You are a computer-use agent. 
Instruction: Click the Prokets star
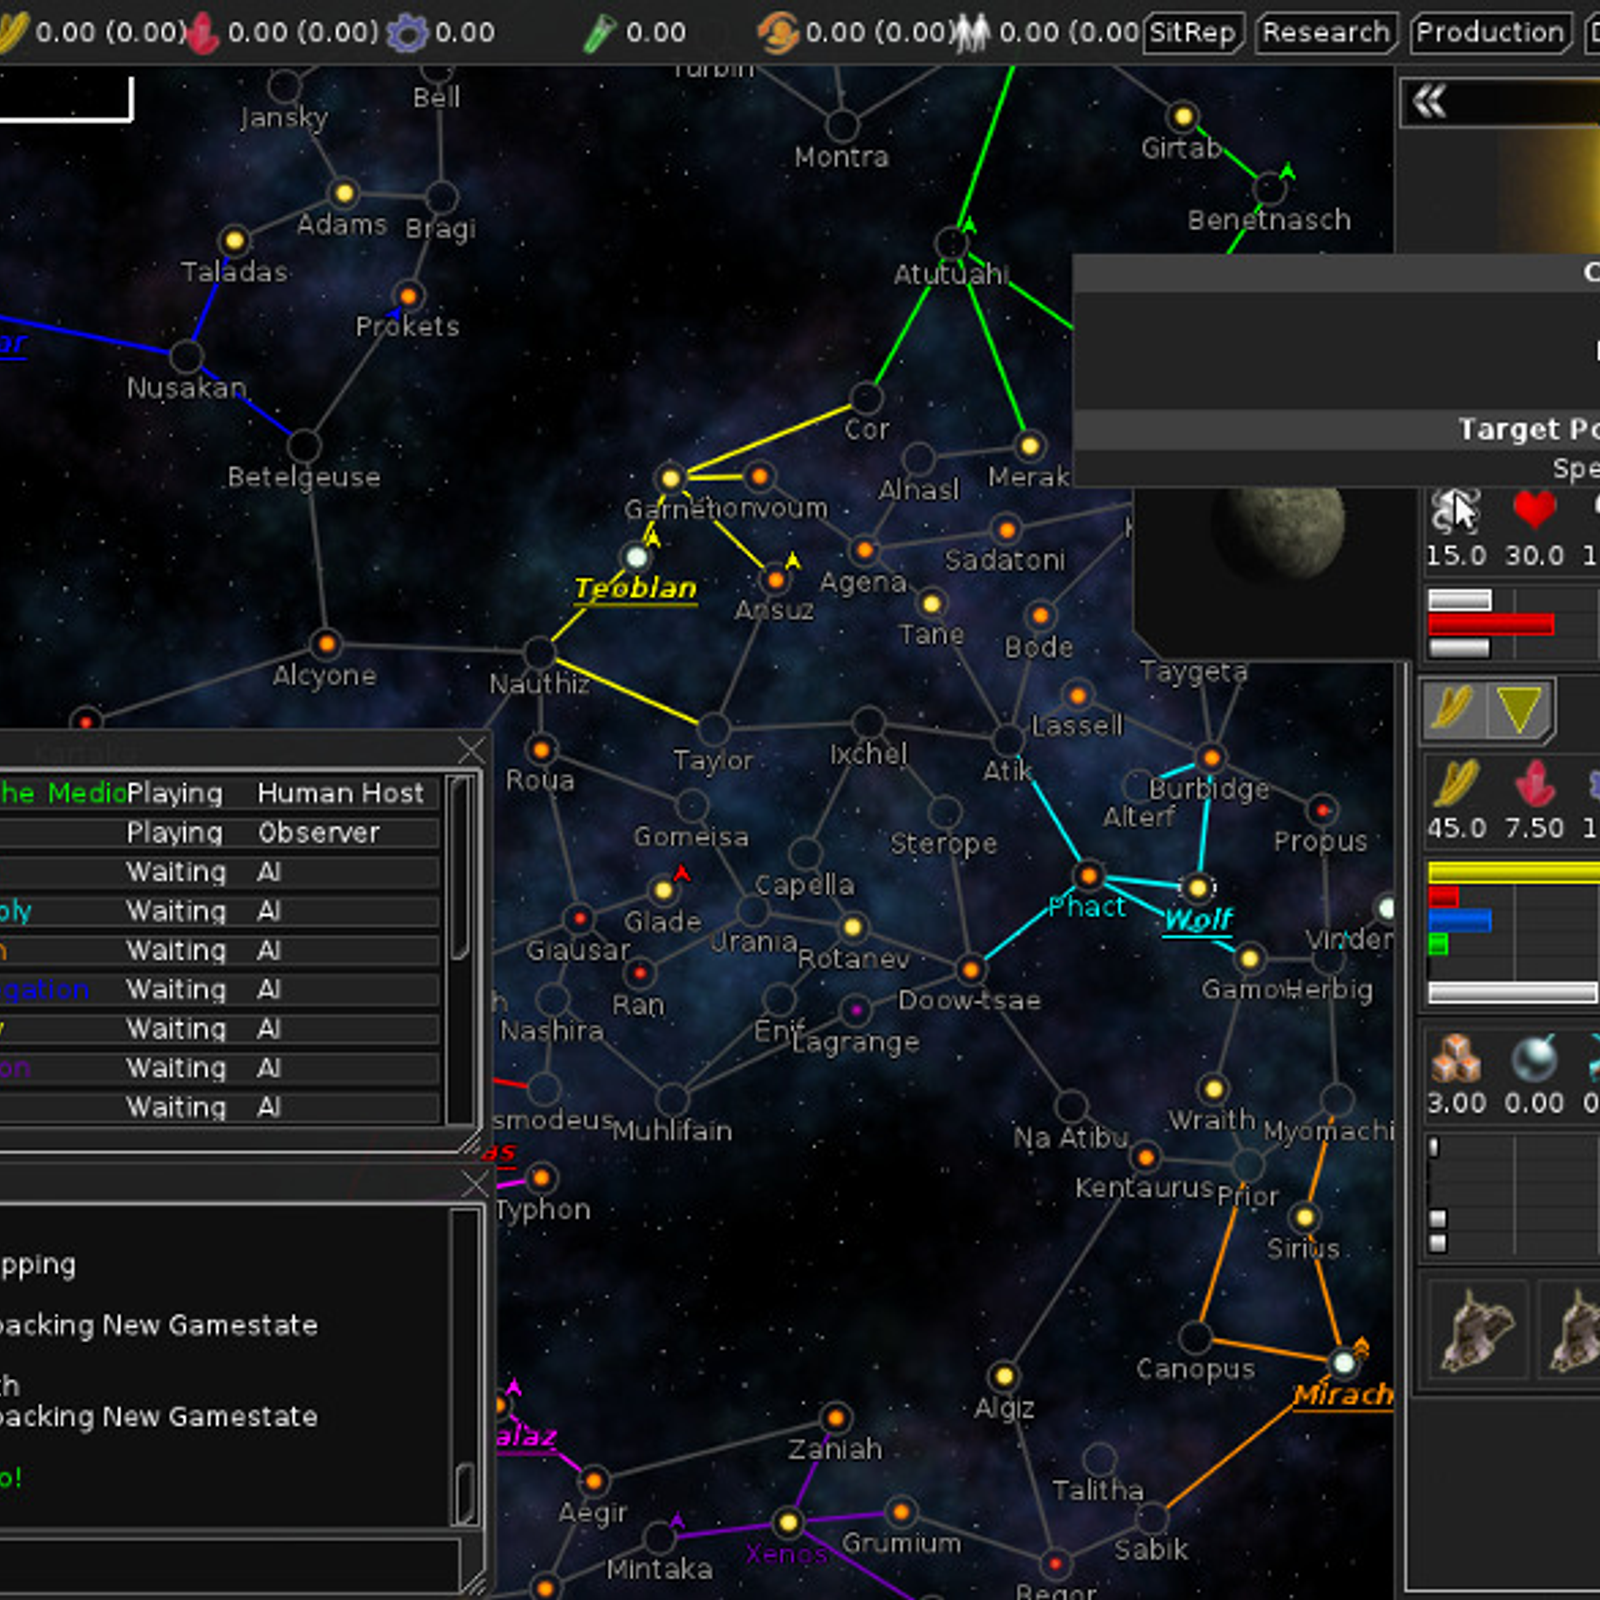point(408,296)
